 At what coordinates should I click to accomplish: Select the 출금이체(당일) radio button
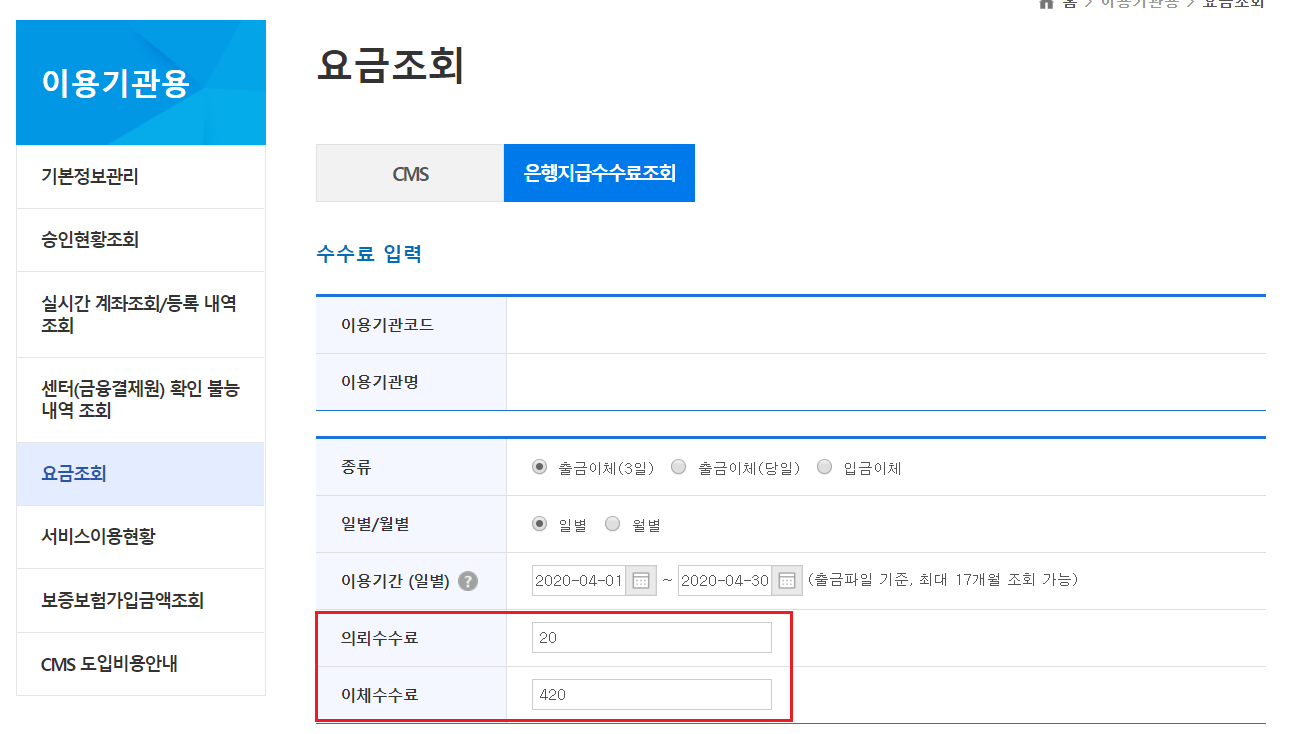tap(678, 466)
